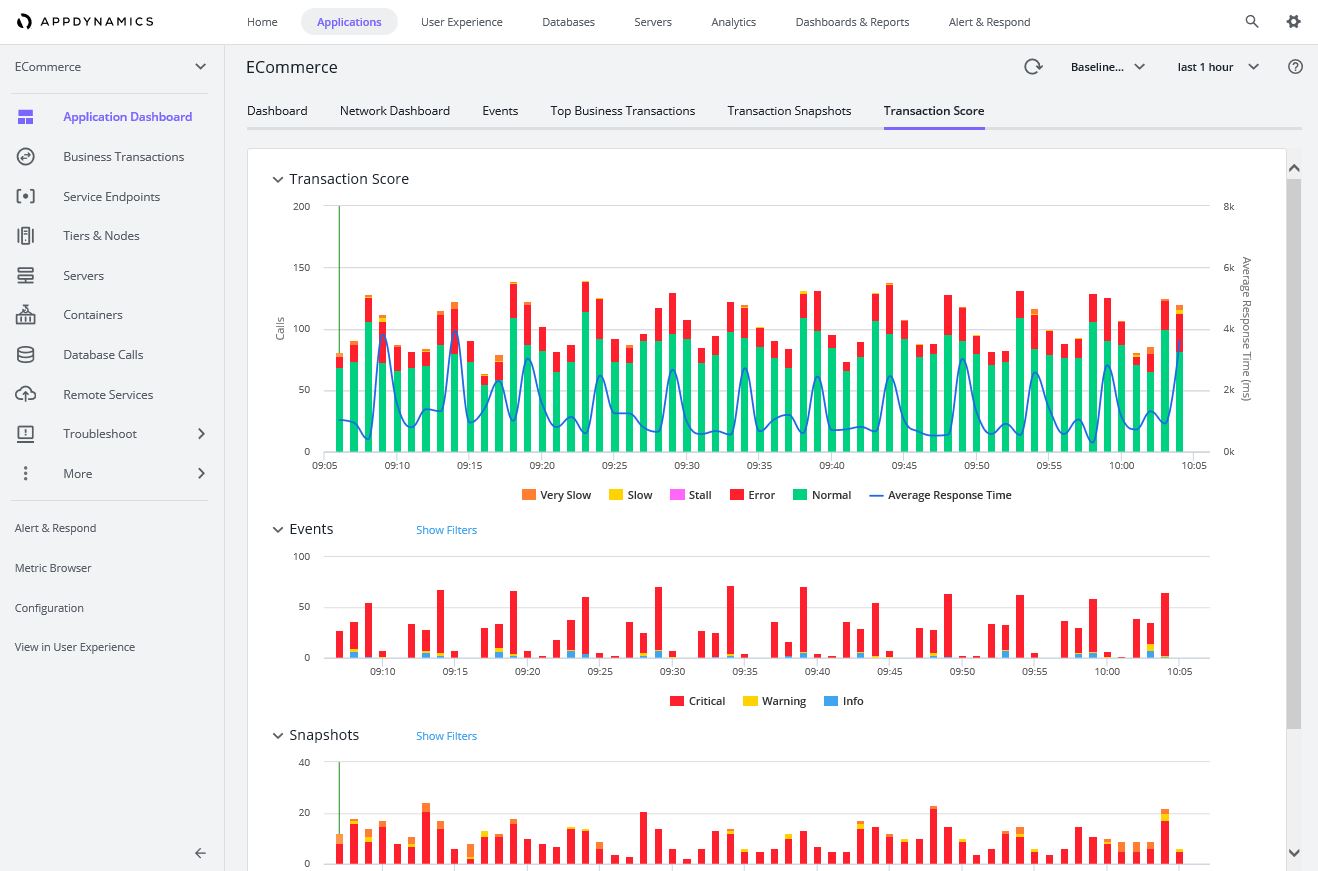Click the More three-dots icon
Screen dimensions: 1318x871
tap(26, 474)
